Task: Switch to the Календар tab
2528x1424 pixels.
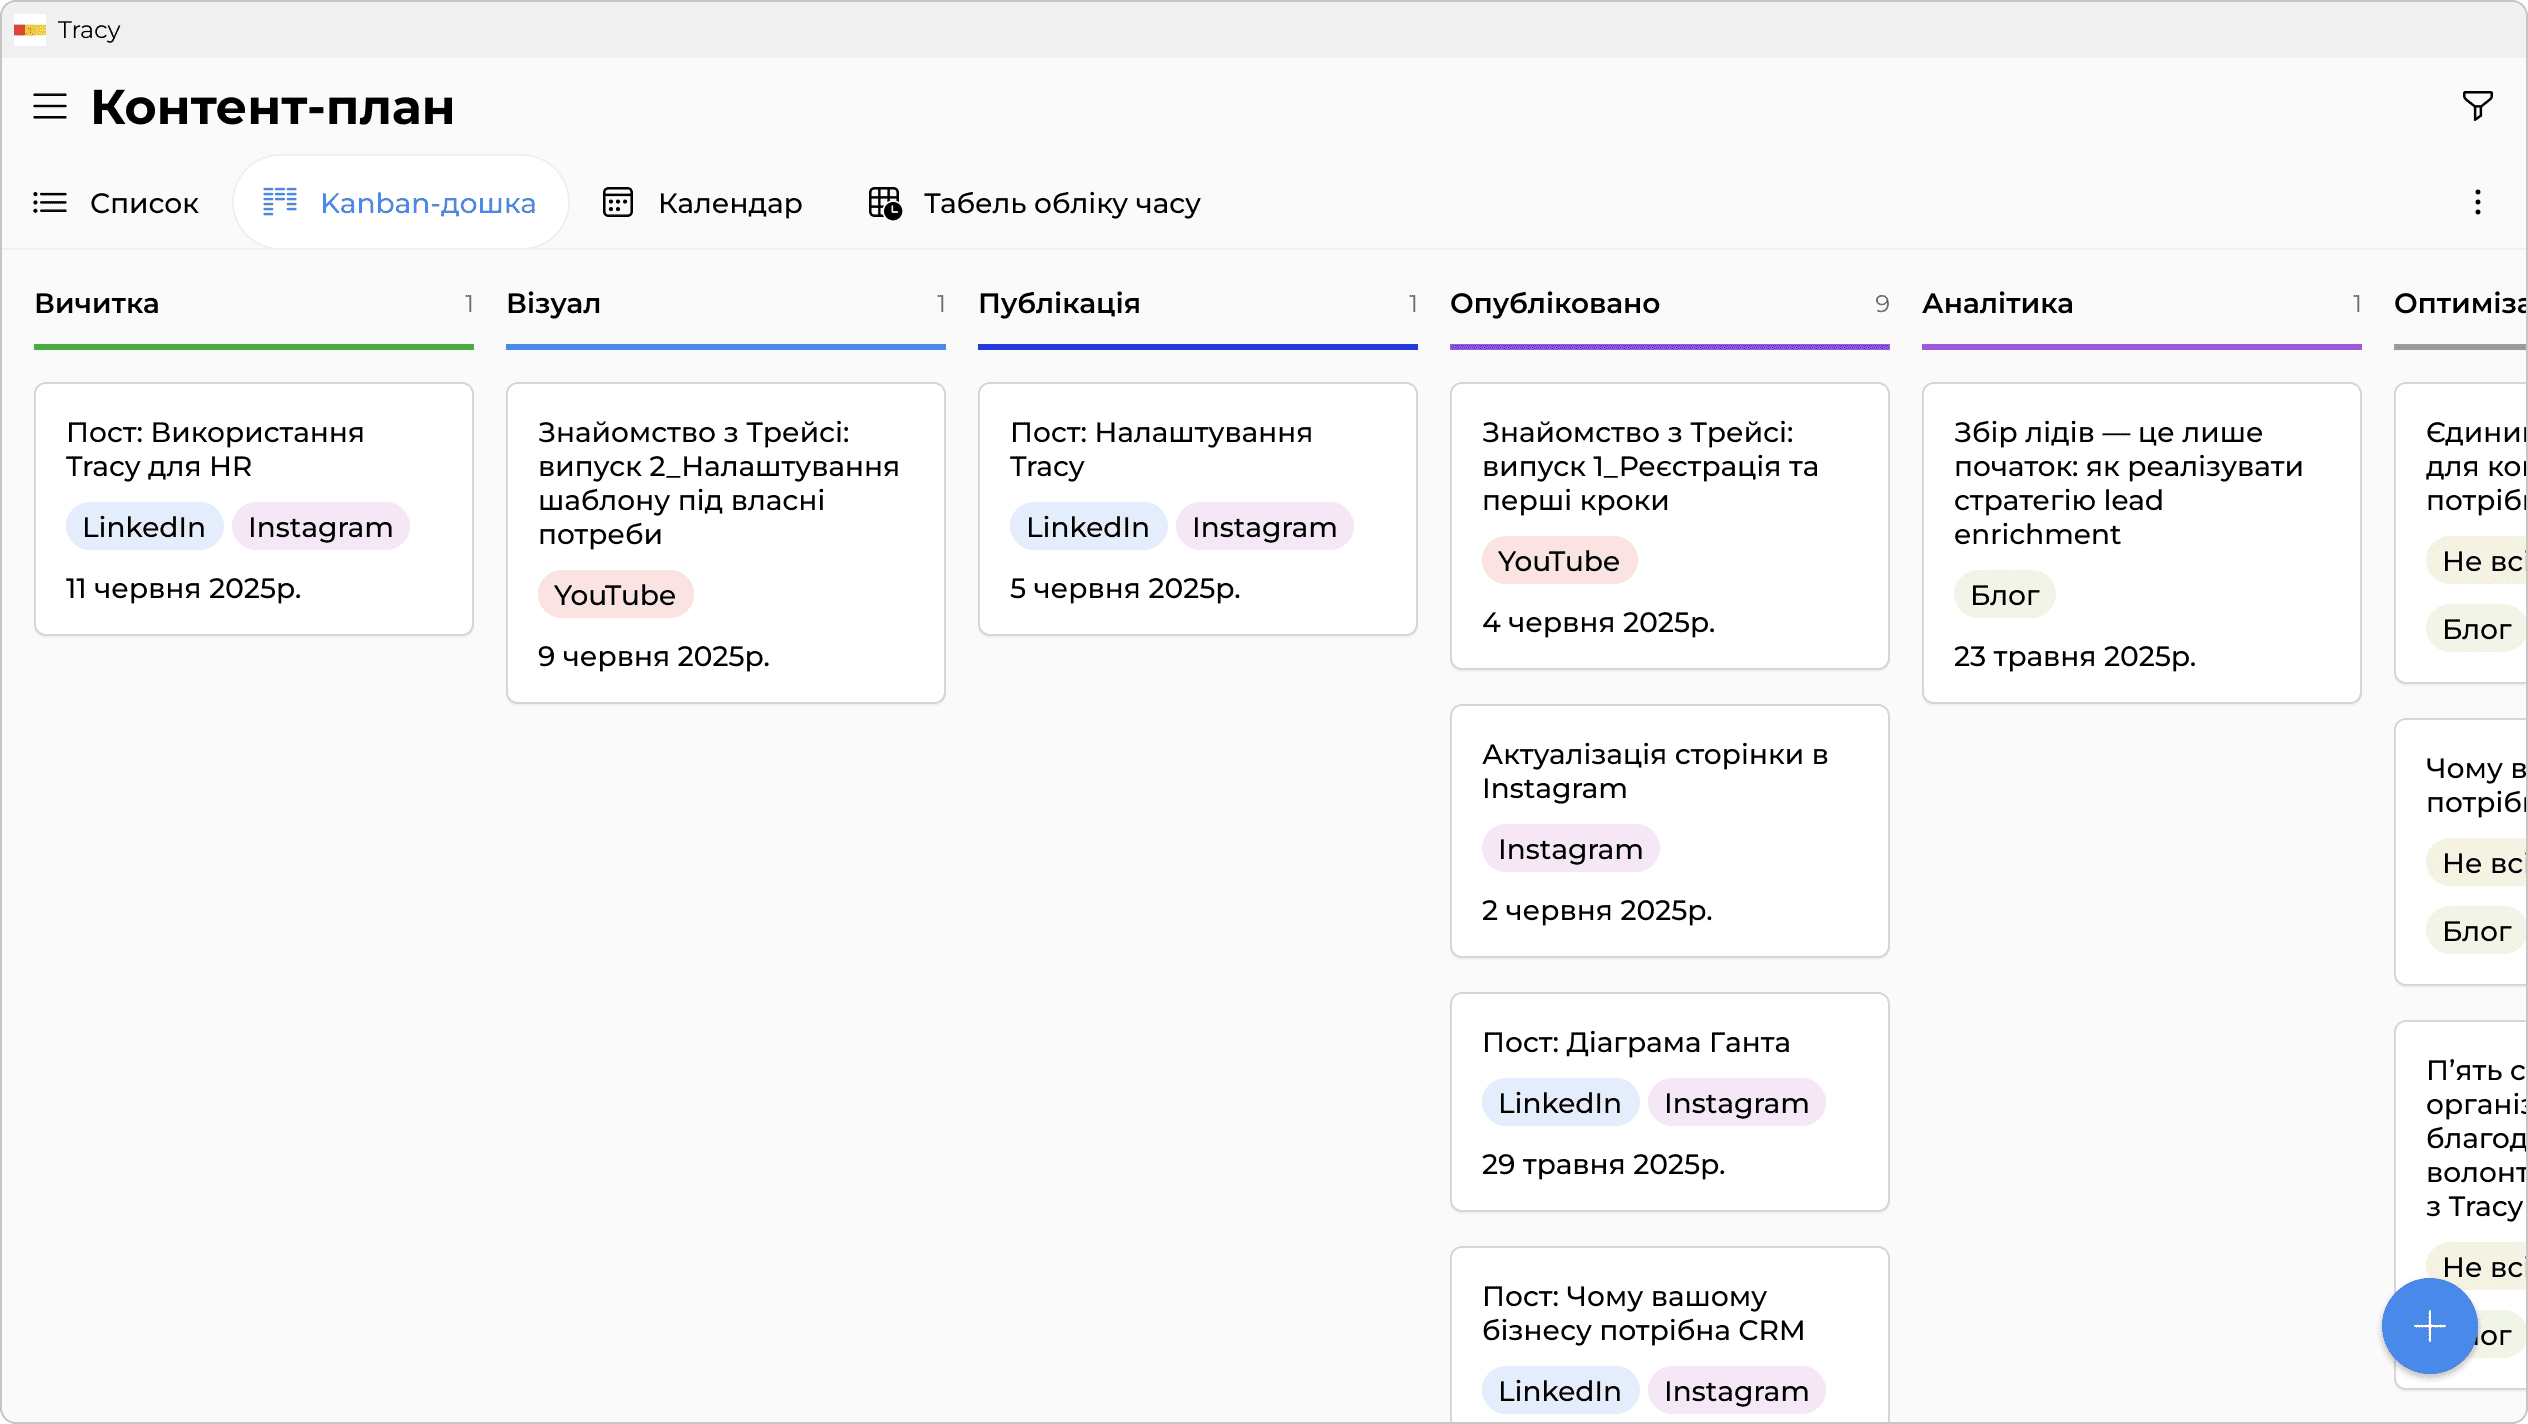Action: tap(702, 203)
